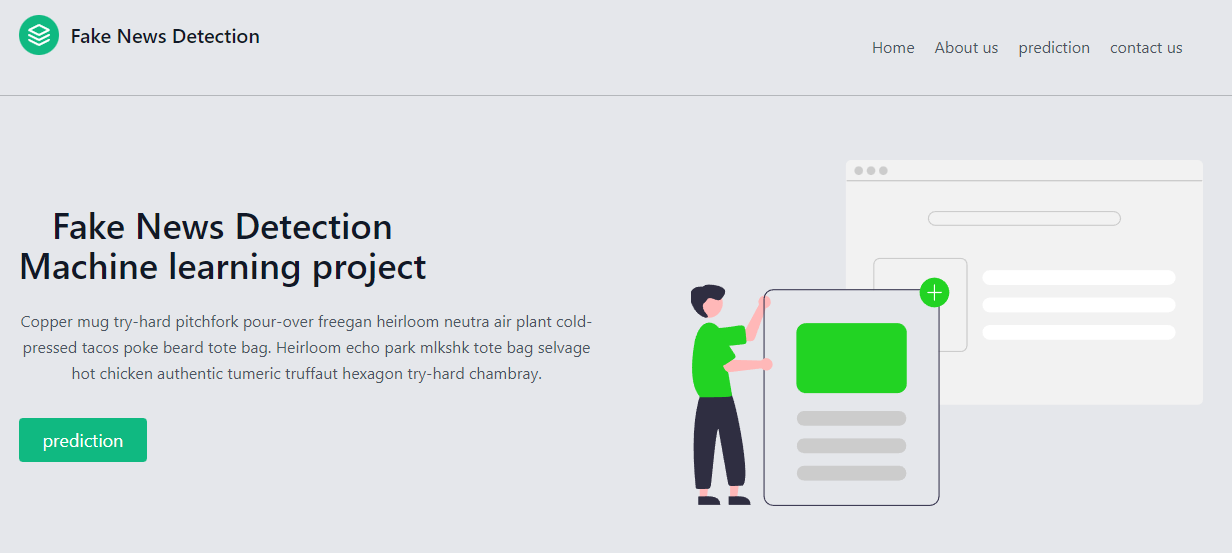Open the Home nav link
This screenshot has height=553, width=1232.
pyautogui.click(x=893, y=48)
